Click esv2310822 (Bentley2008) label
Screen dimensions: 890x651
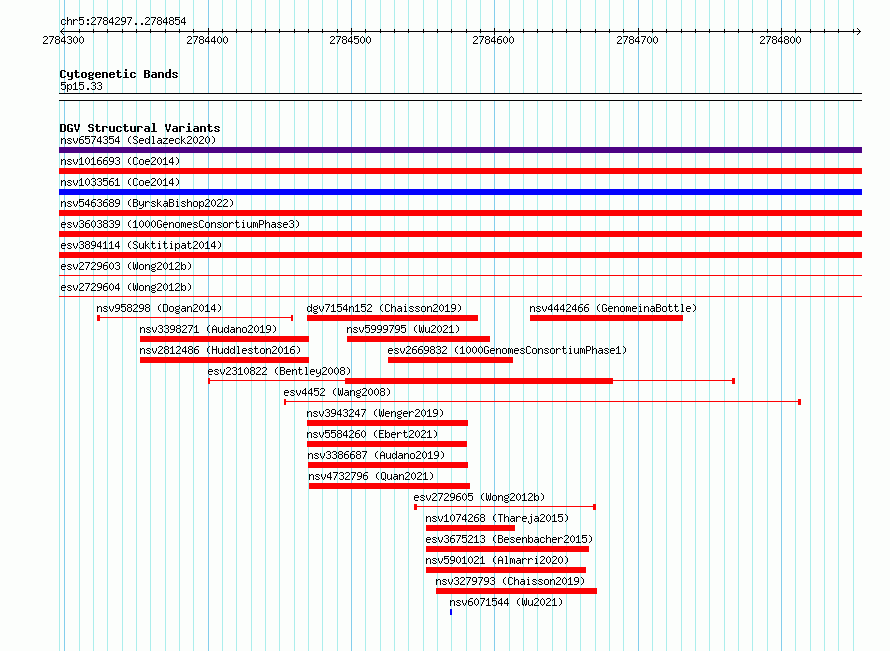pyautogui.click(x=279, y=371)
